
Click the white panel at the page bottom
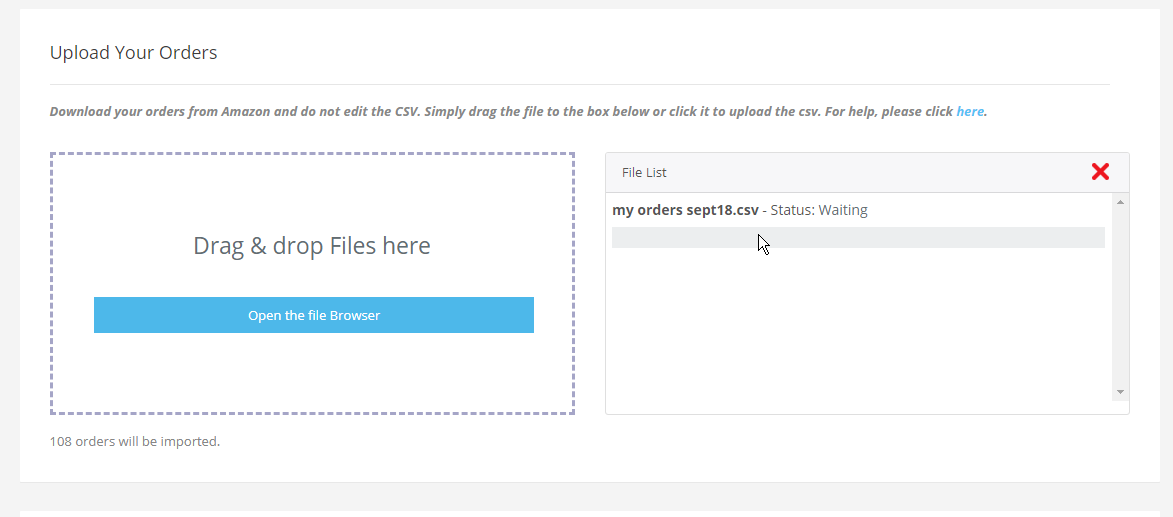(589, 514)
